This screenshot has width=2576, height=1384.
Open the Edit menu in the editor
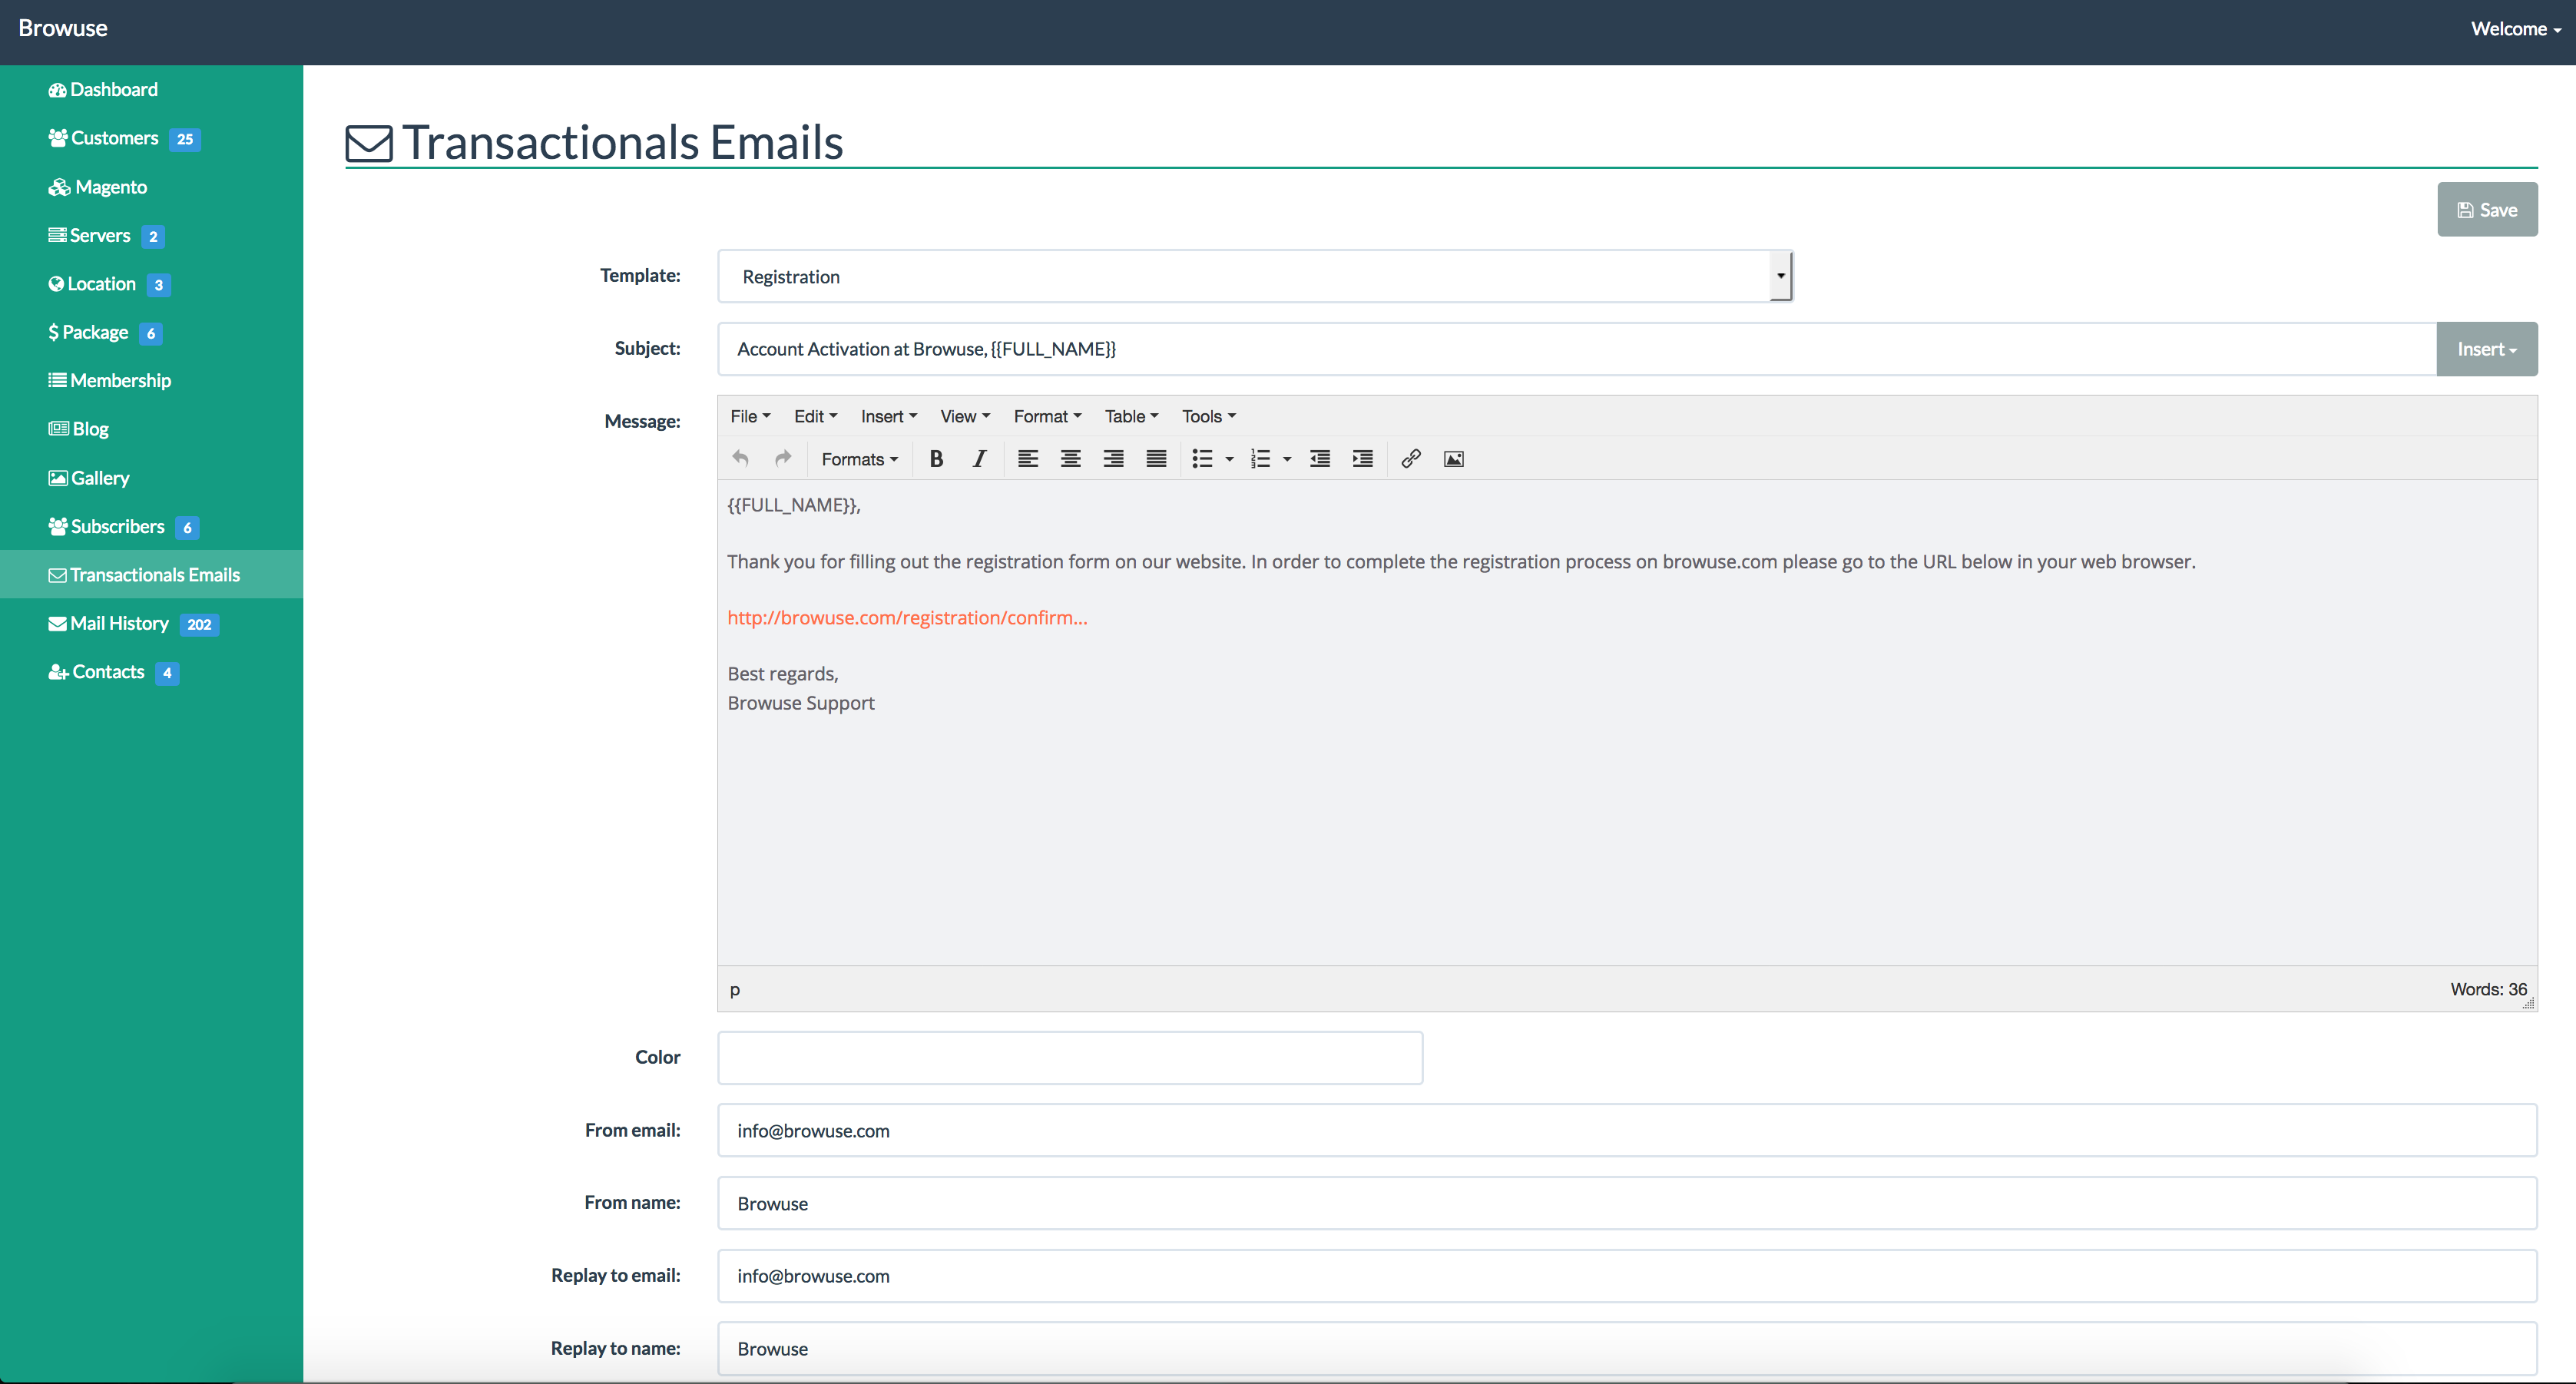pyautogui.click(x=815, y=416)
